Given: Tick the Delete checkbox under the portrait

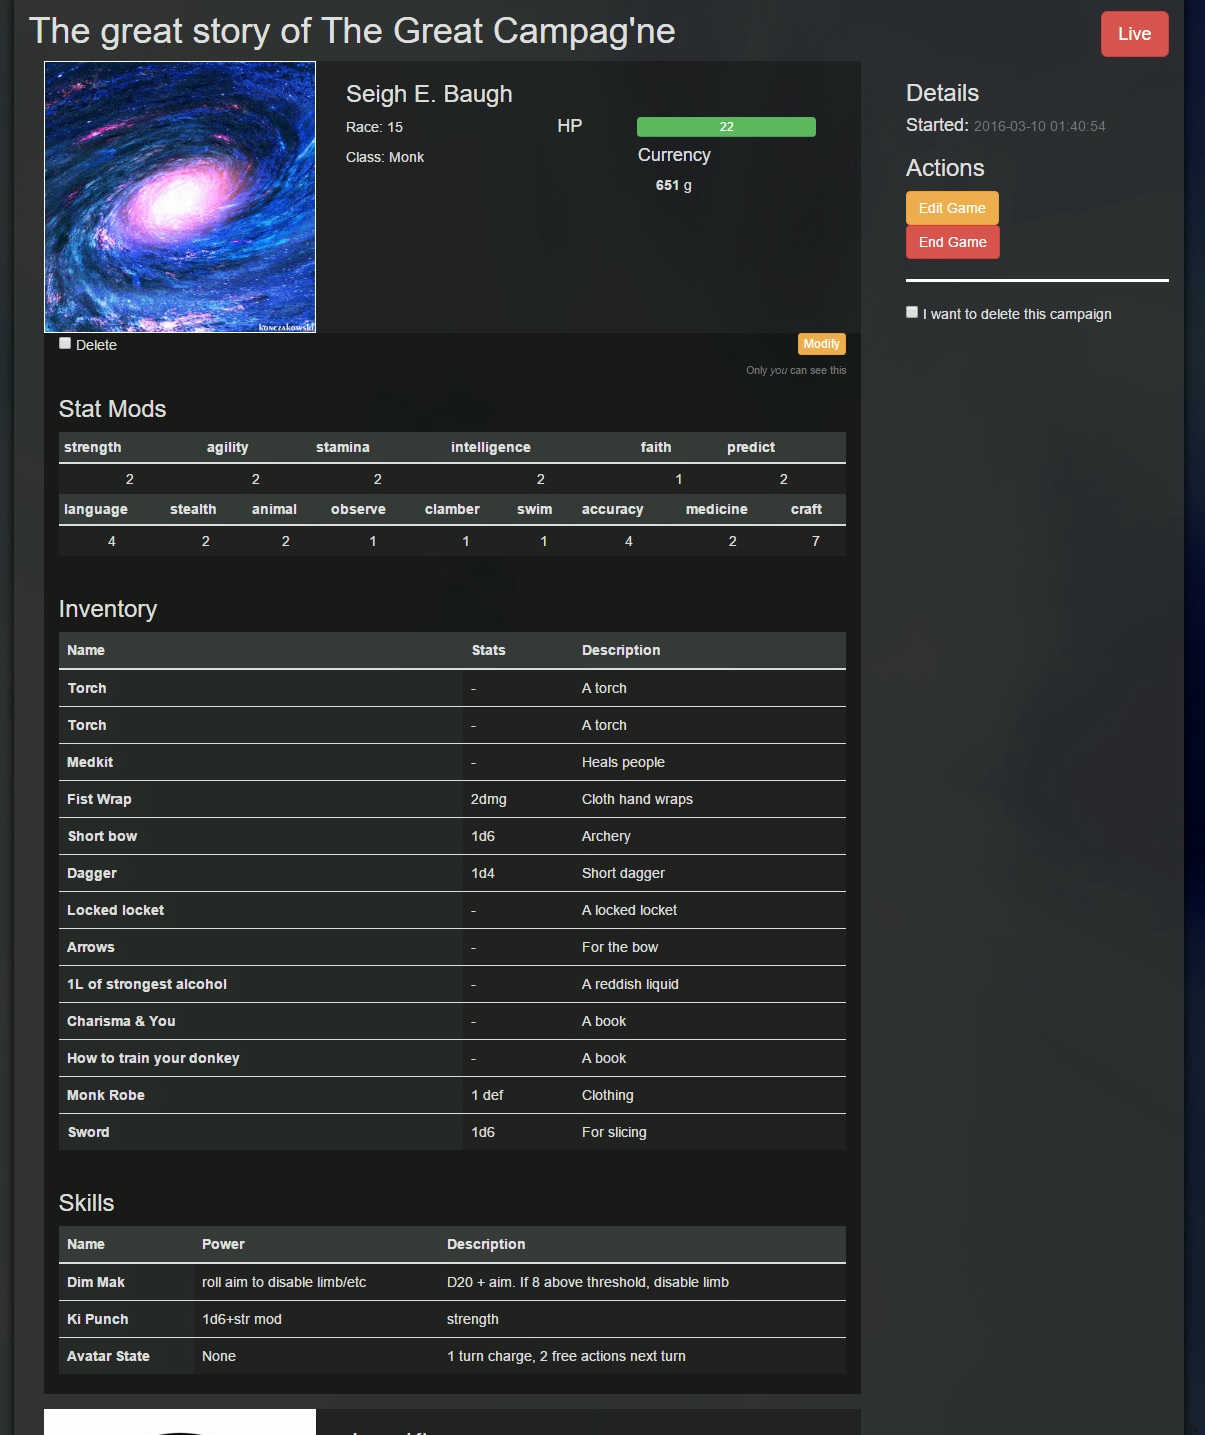Looking at the screenshot, I should point(65,344).
